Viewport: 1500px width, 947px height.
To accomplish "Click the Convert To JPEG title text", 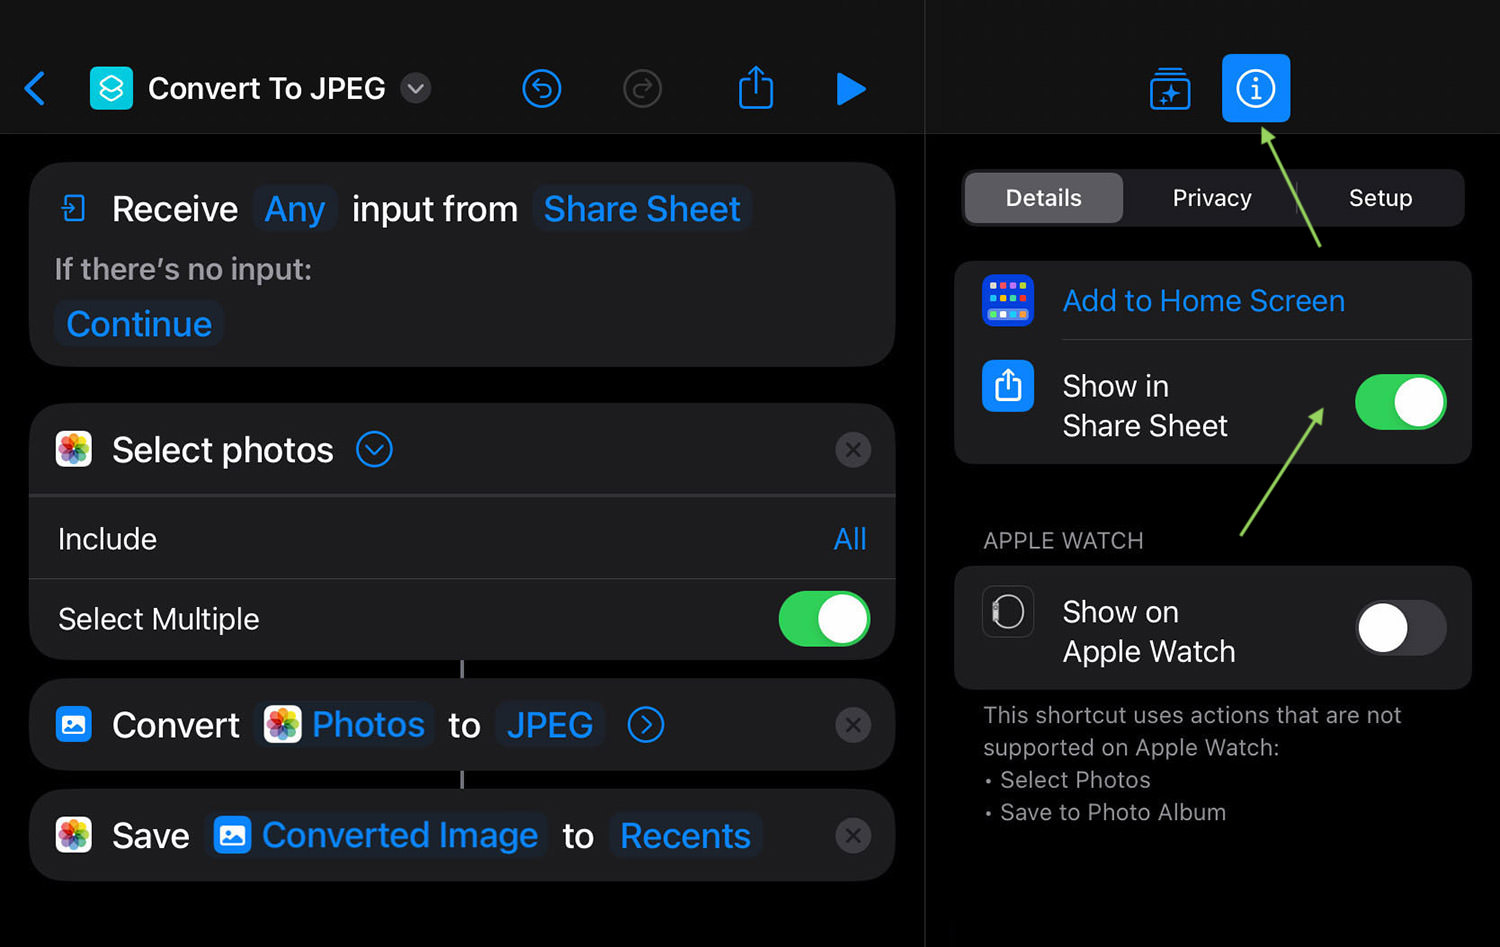I will click(267, 89).
